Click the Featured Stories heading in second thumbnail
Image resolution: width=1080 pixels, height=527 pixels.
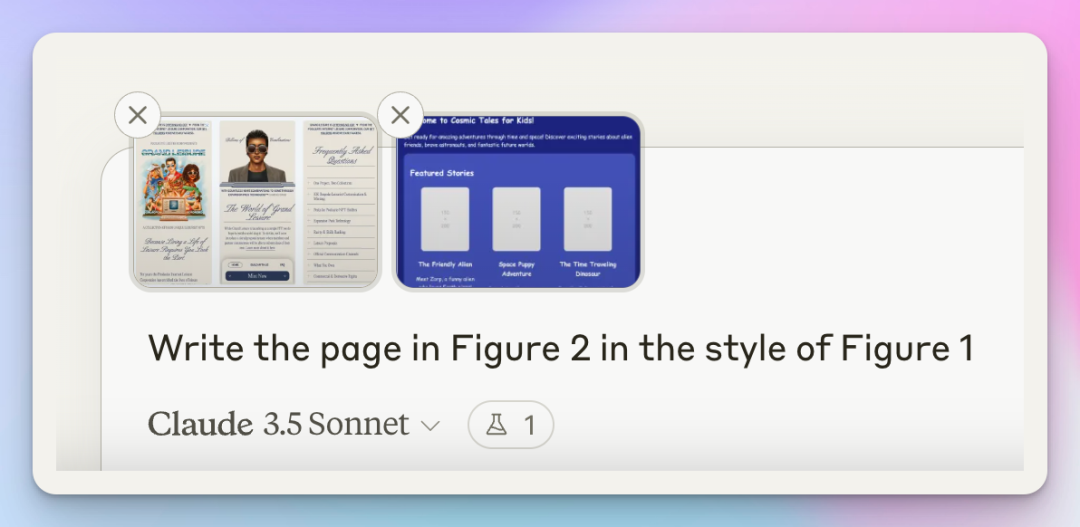[442, 173]
